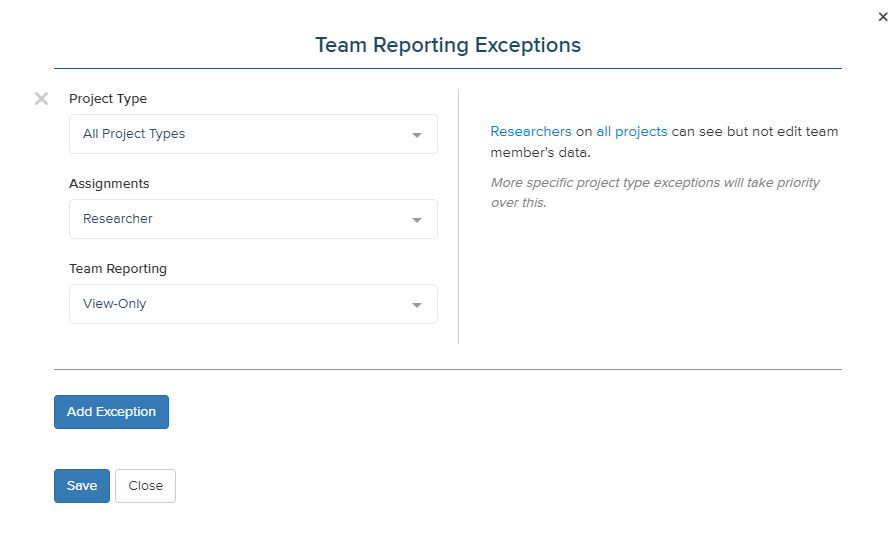896x539 pixels.
Task: Click the vertical divider between form and summary
Action: coord(458,216)
